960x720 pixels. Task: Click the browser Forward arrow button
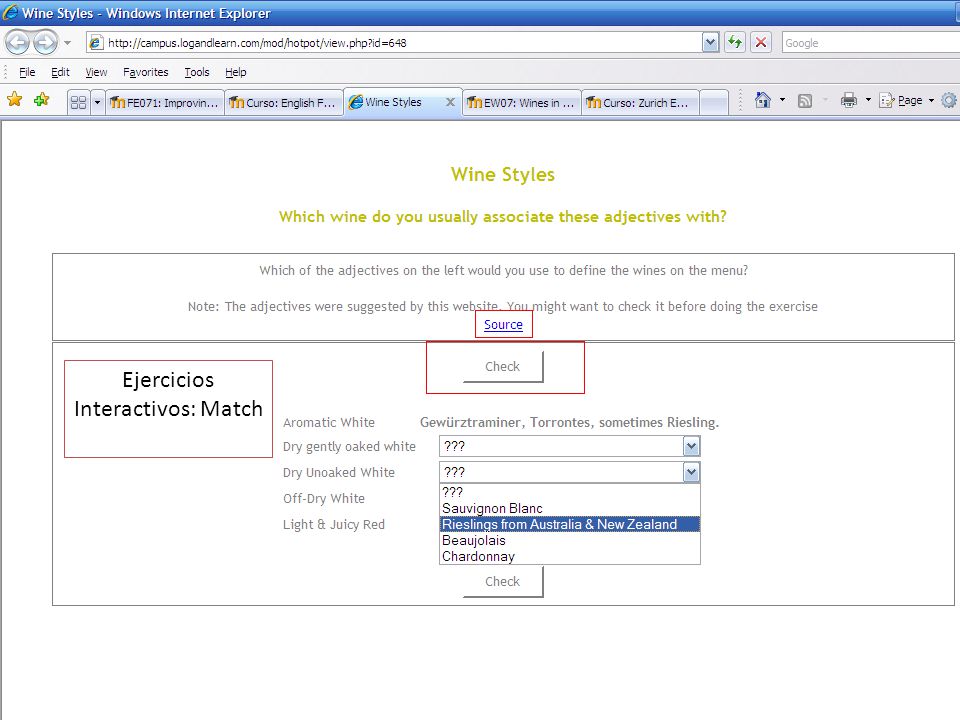45,43
